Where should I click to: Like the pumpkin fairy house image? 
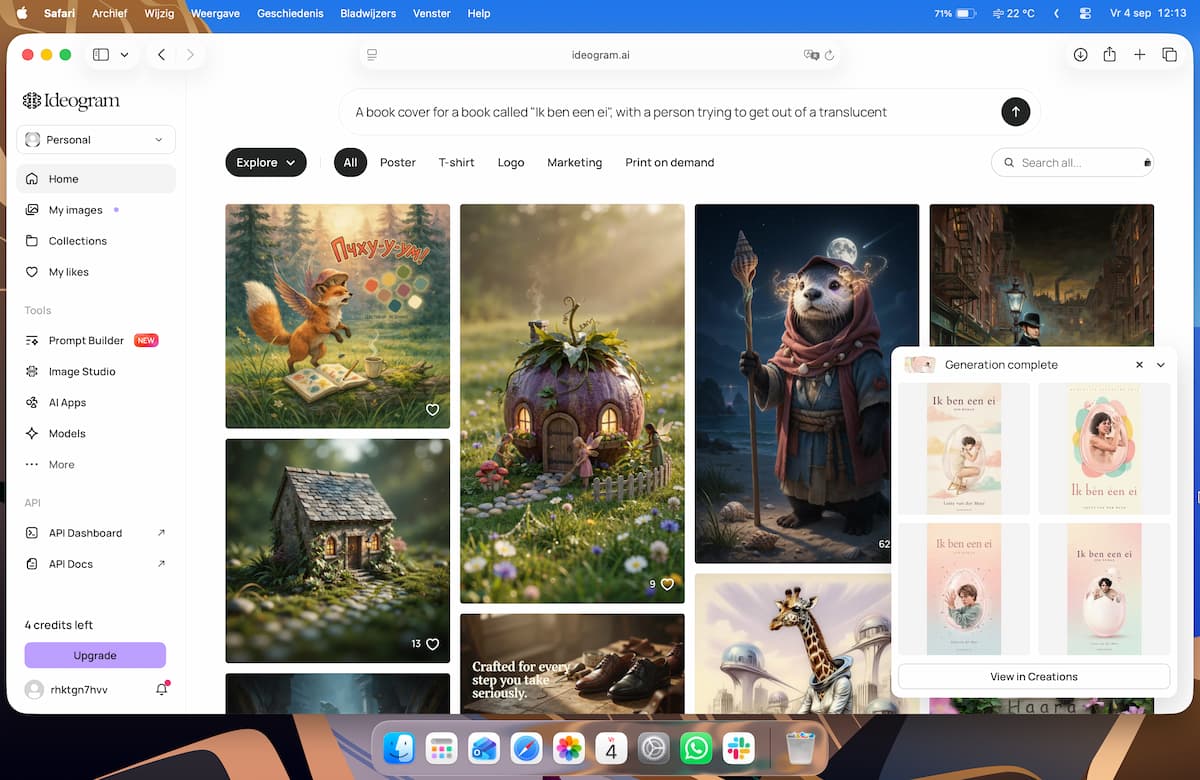667,584
